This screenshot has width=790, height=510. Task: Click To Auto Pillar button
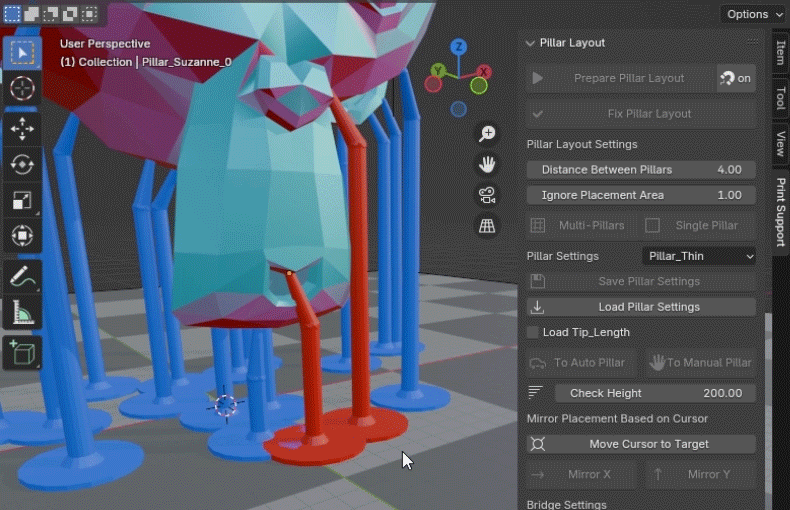coord(581,362)
